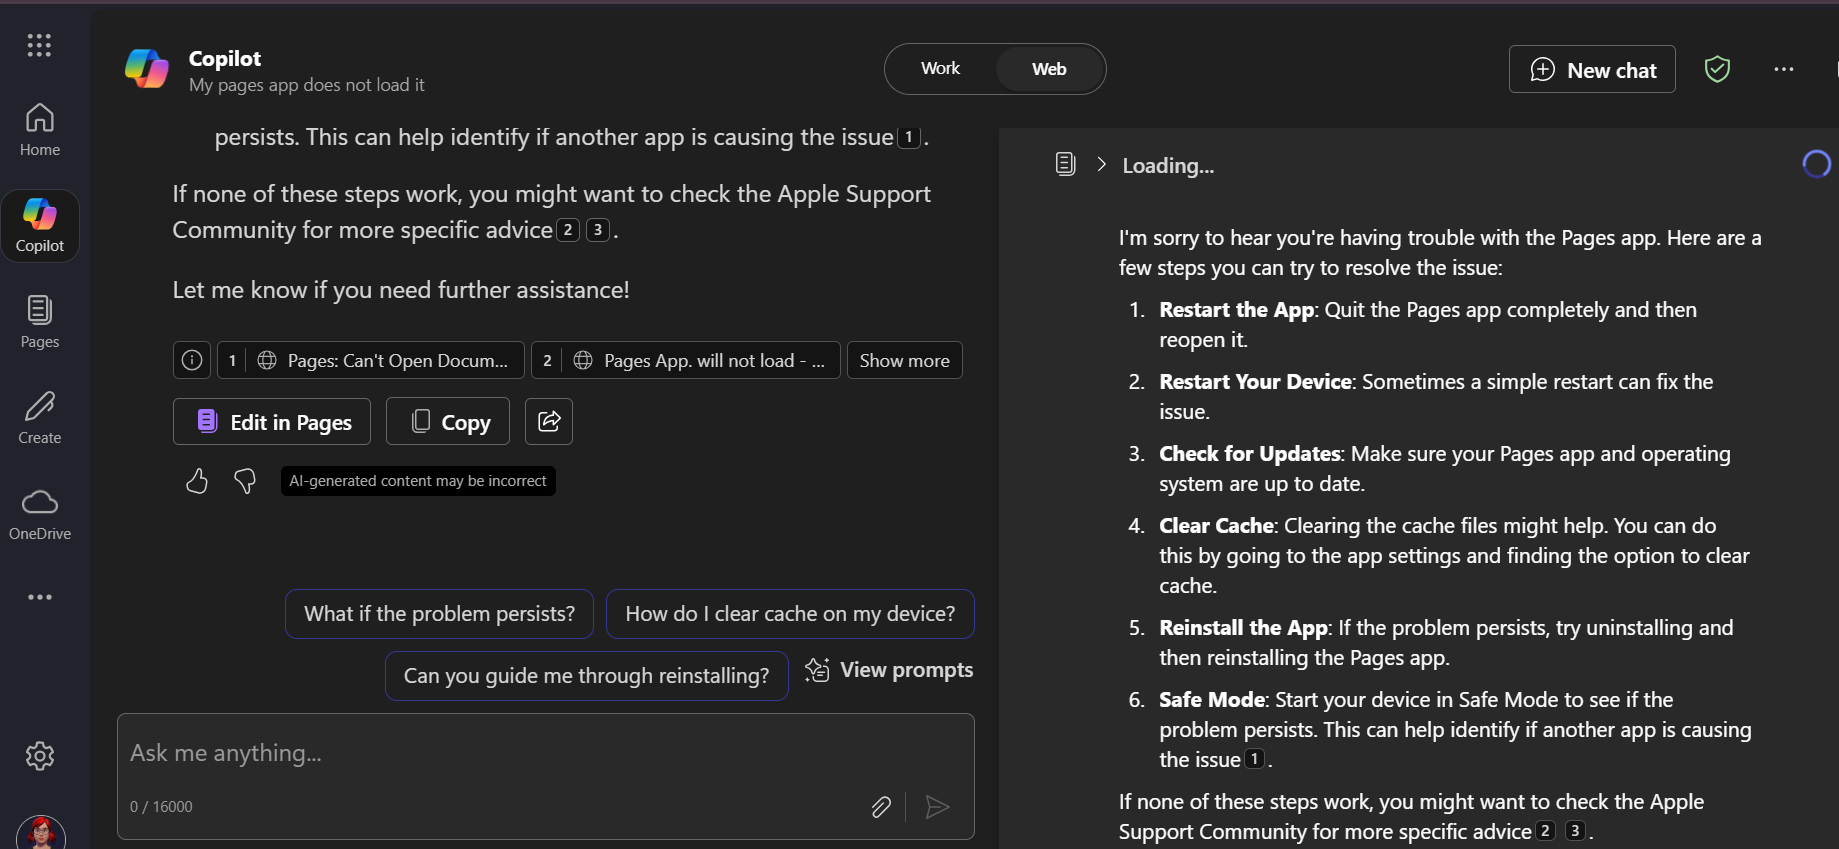Expand the Loading... chevron in page panel

click(x=1101, y=164)
